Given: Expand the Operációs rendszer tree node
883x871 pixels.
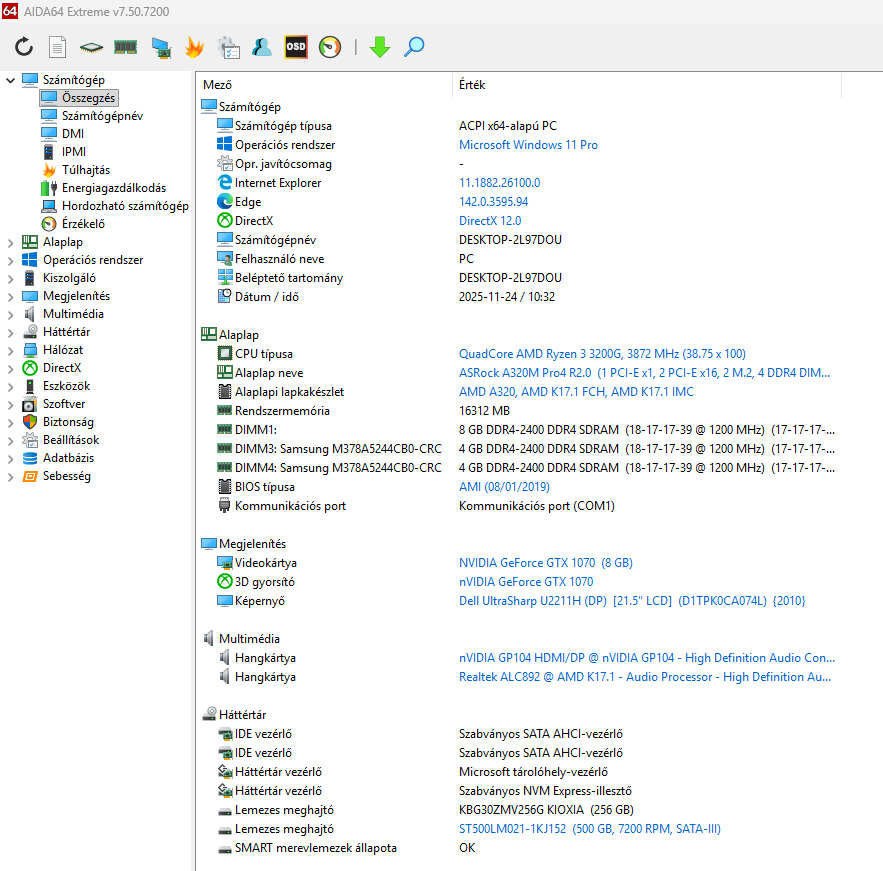Looking at the screenshot, I should [x=10, y=260].
